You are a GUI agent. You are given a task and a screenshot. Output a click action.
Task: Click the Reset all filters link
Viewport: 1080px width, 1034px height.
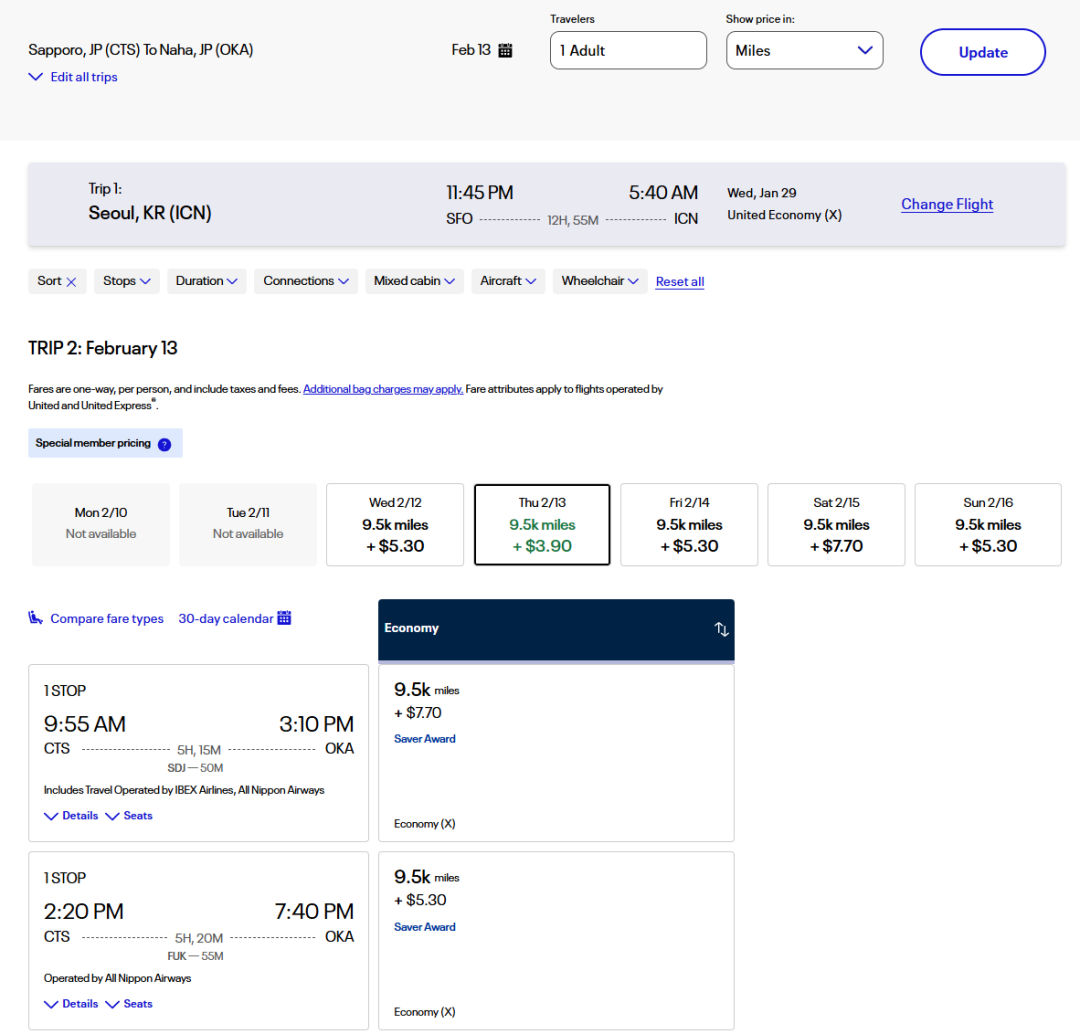click(x=680, y=282)
